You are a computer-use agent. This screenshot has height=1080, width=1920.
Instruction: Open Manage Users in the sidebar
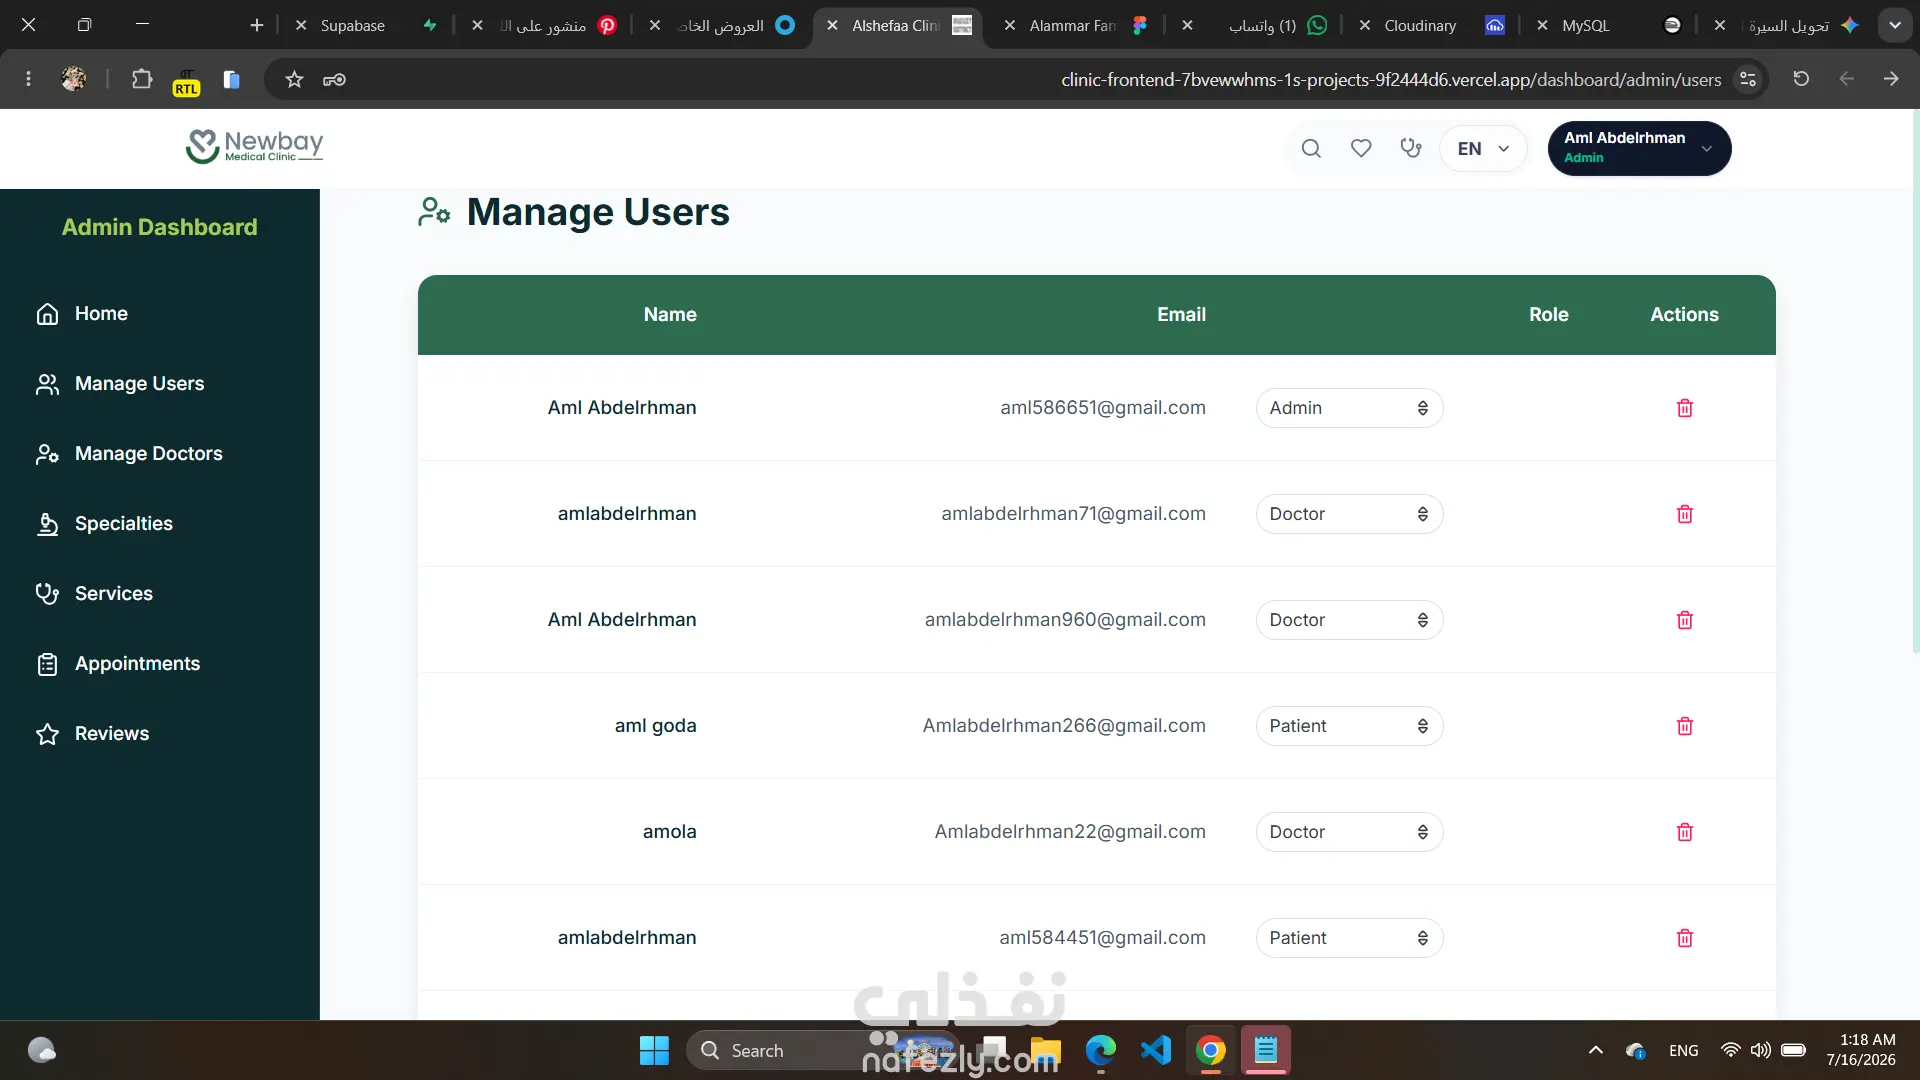coord(120,384)
